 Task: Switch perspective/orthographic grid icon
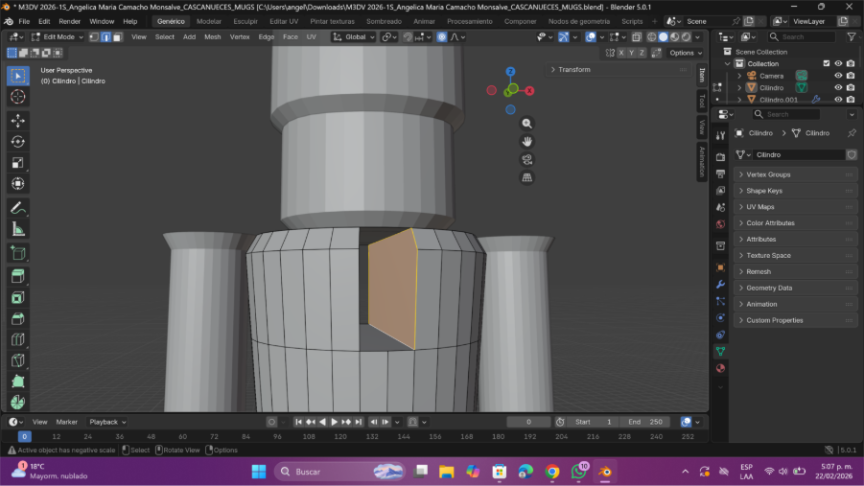click(x=527, y=177)
